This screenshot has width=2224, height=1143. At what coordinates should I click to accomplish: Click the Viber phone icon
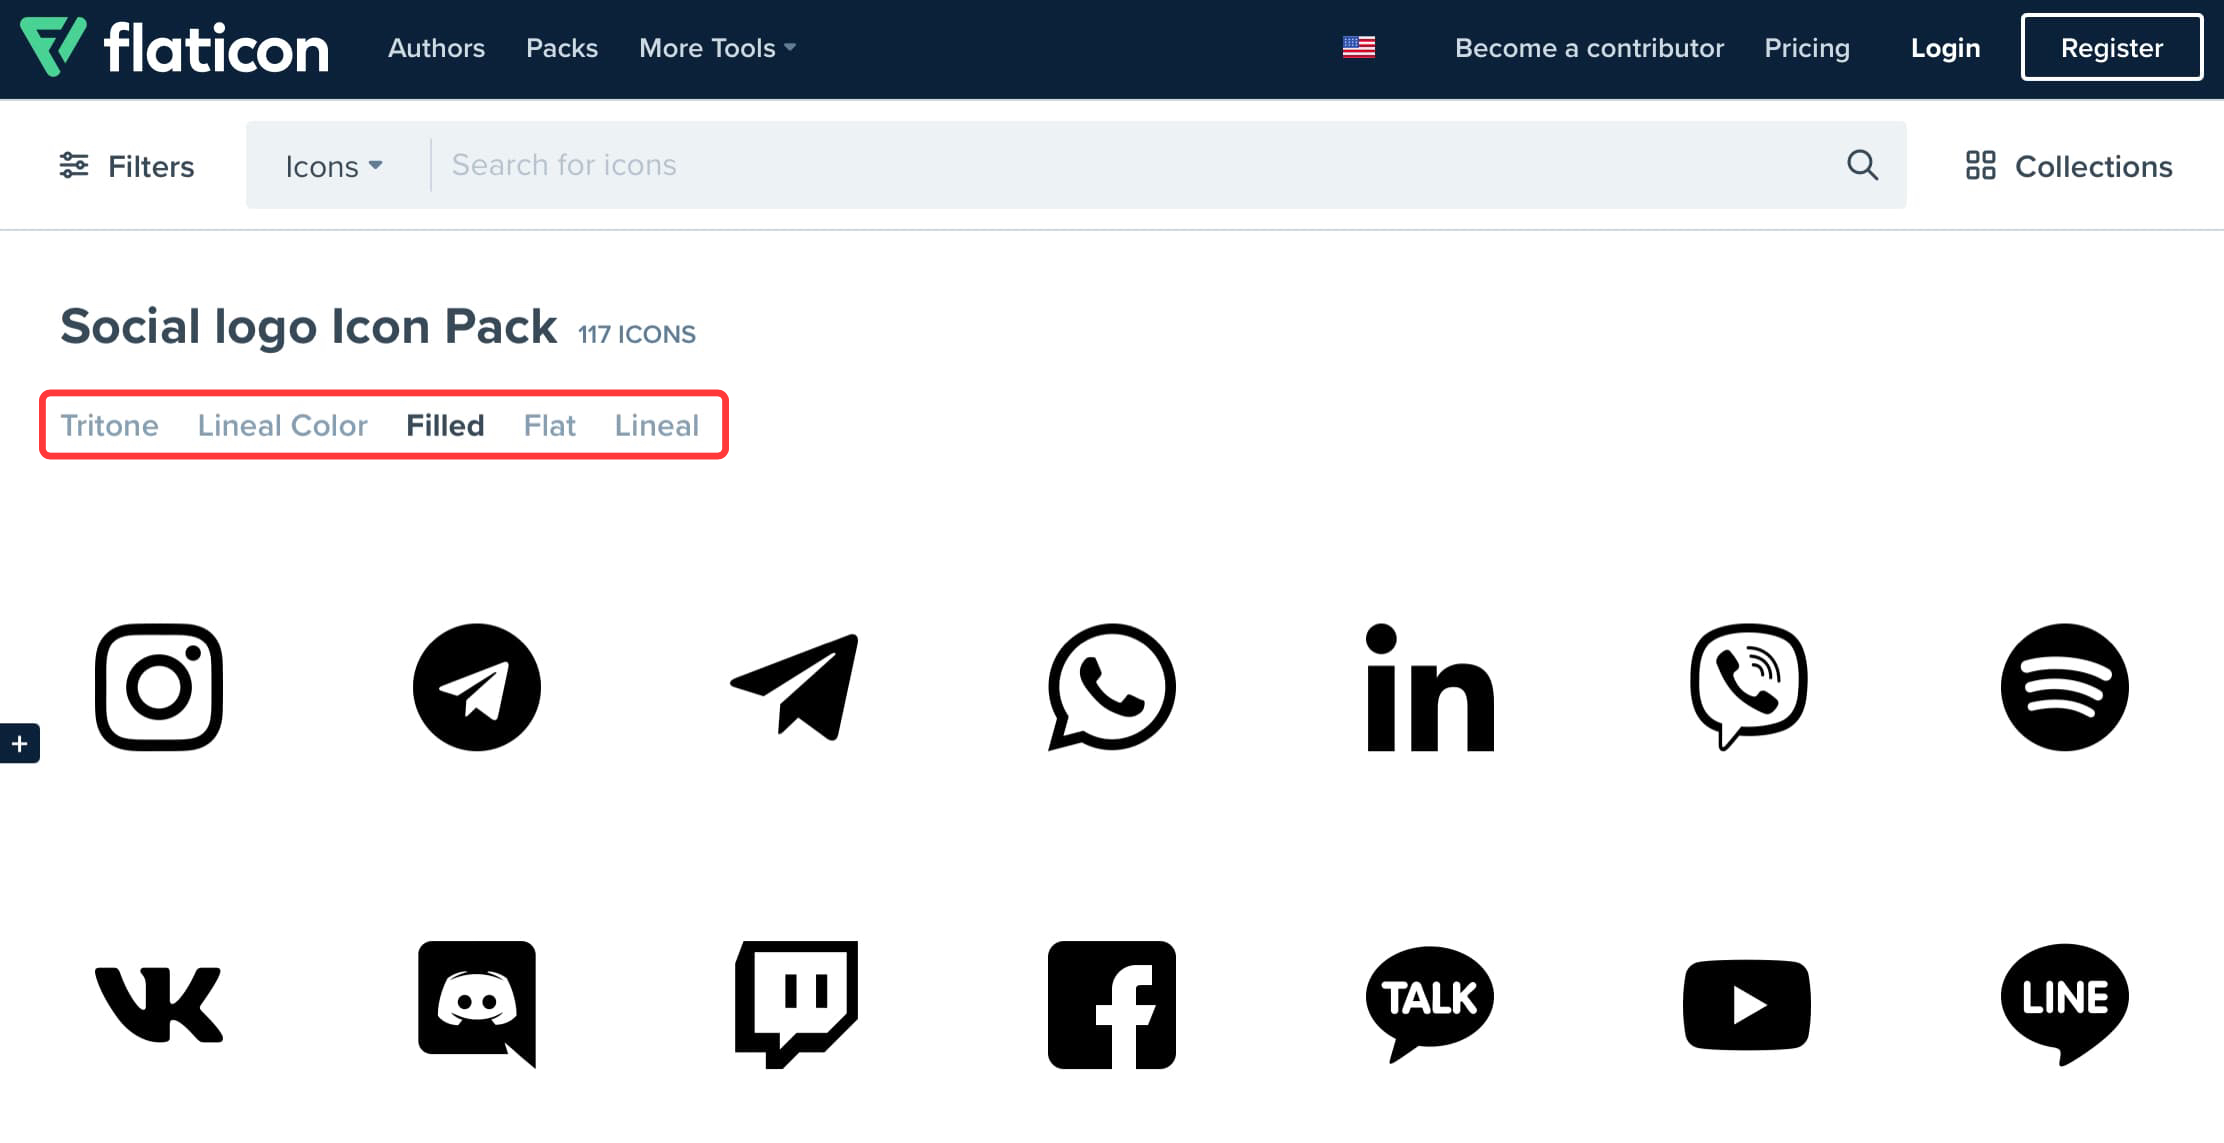coord(1748,685)
